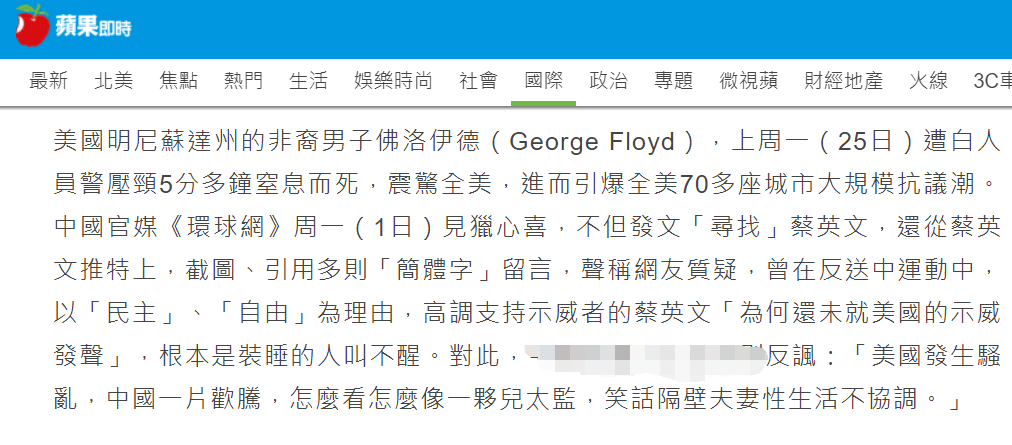
Task: Select the 焦點 navigation tab
Action: [x=179, y=81]
